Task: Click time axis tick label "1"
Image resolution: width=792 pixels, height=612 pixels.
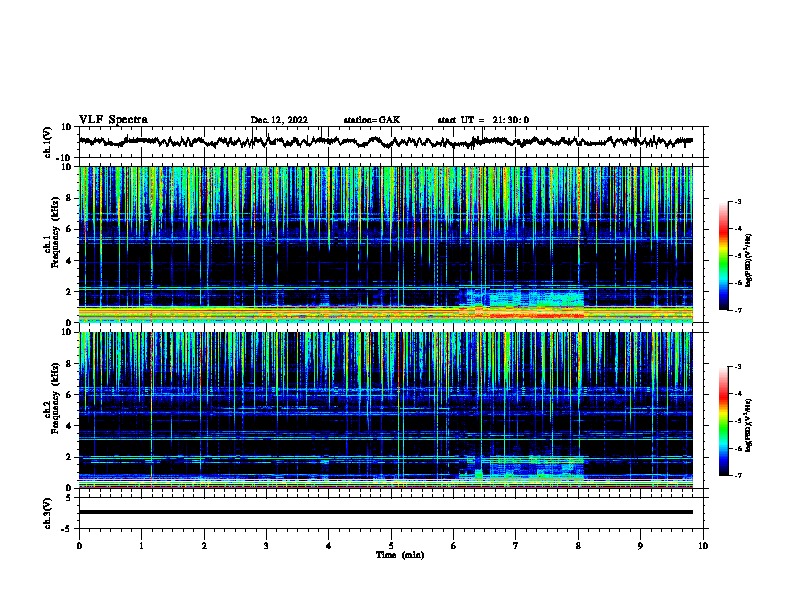Action: click(x=141, y=546)
